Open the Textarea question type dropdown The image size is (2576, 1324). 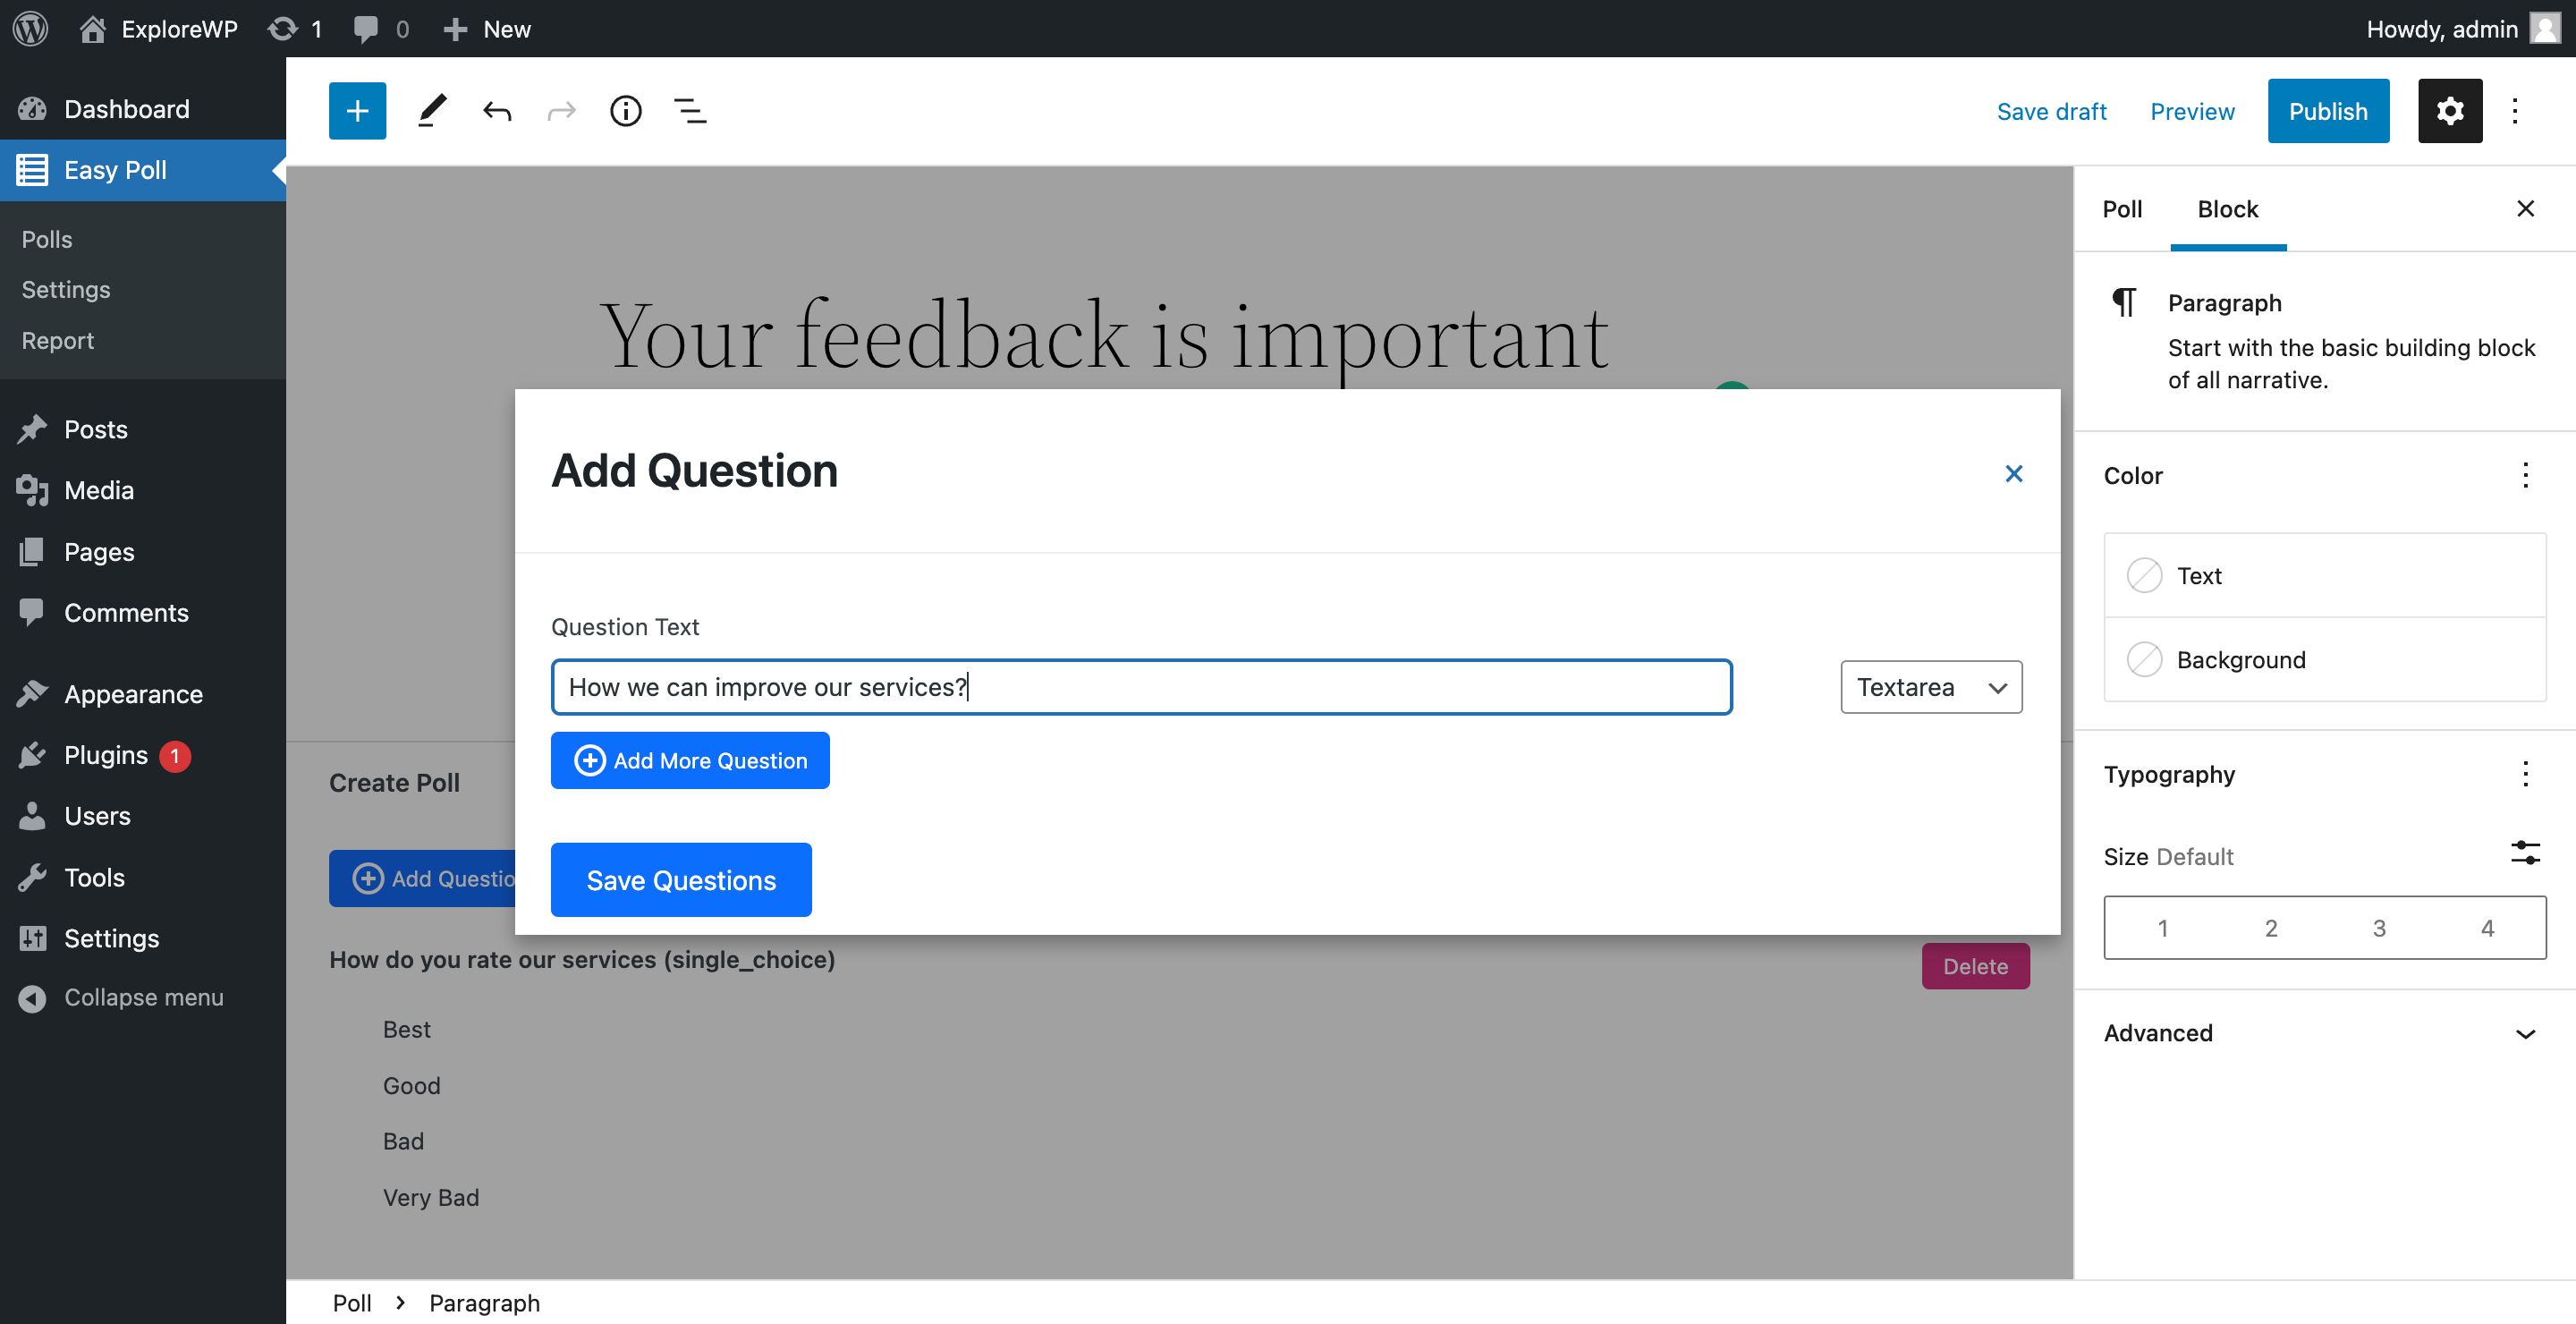[1931, 687]
